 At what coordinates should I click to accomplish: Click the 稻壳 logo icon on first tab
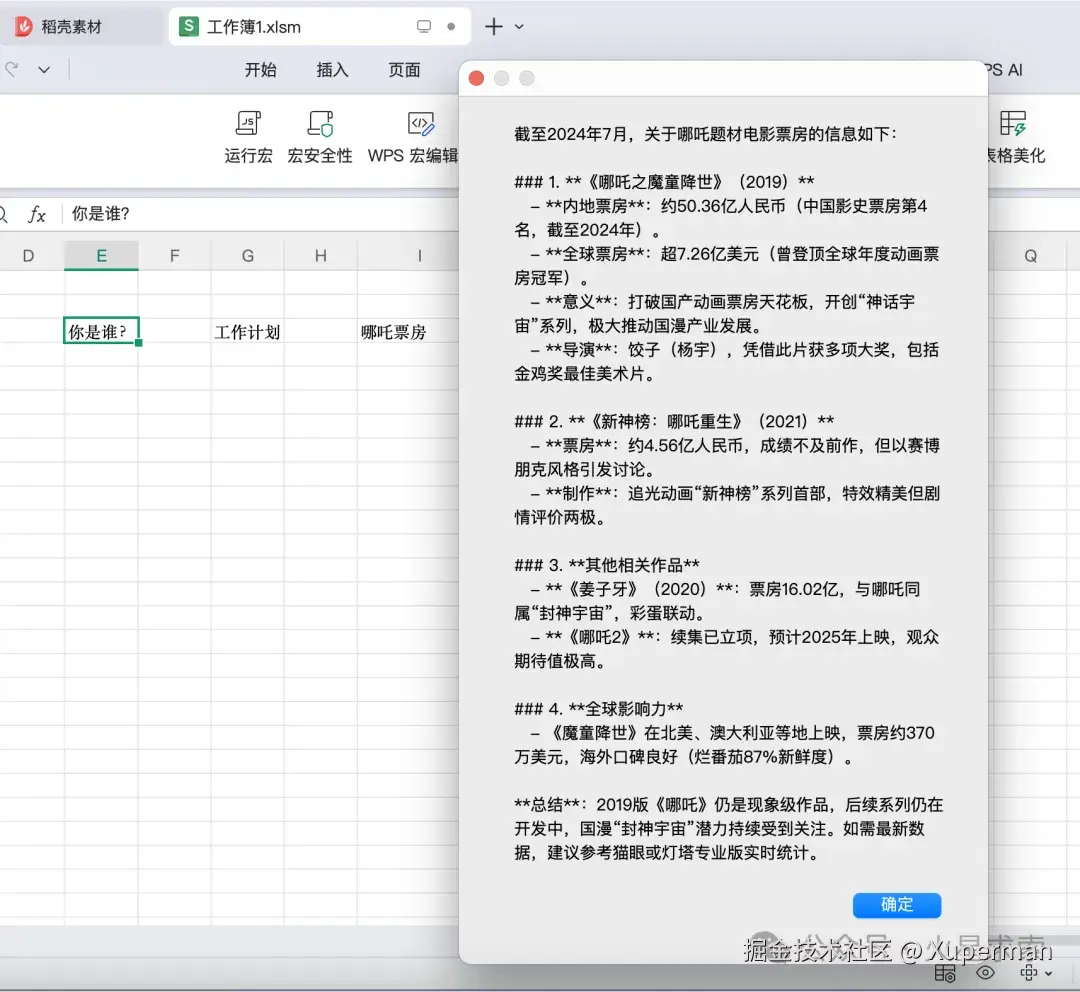pos(23,27)
